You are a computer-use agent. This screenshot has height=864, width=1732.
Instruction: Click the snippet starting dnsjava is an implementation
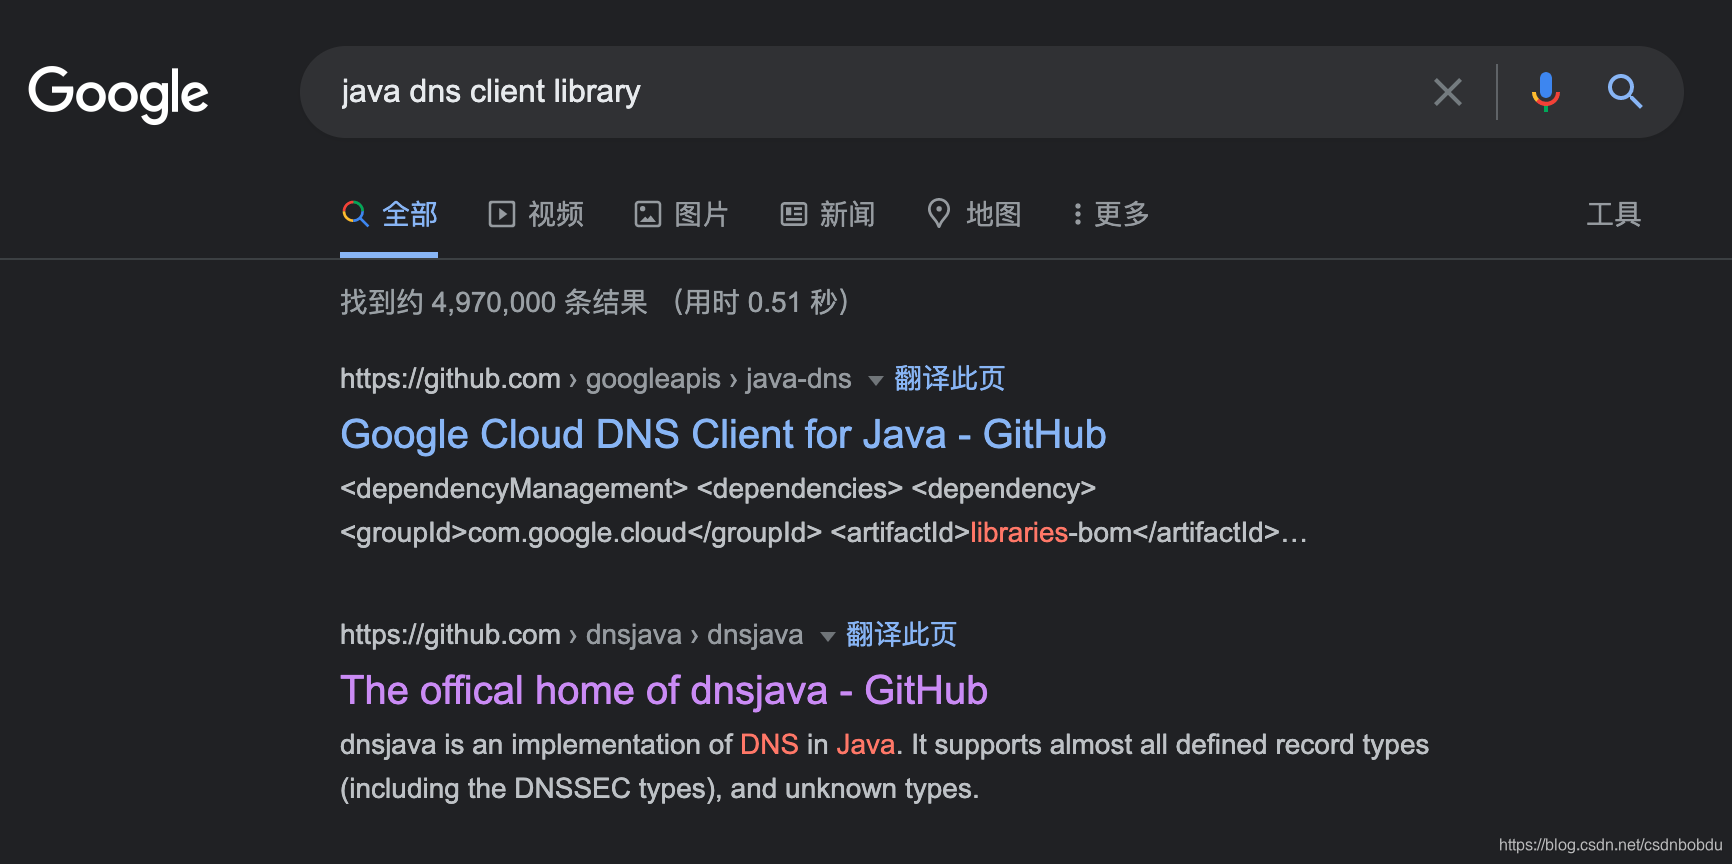click(x=884, y=766)
